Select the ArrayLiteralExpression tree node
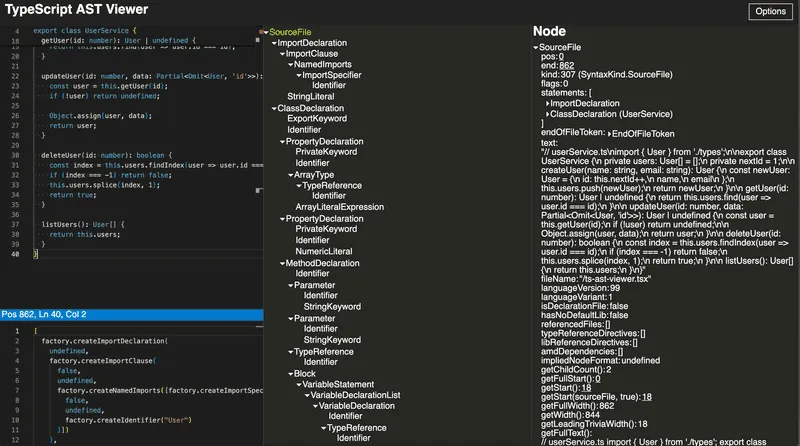This screenshot has width=800, height=446. [x=339, y=207]
